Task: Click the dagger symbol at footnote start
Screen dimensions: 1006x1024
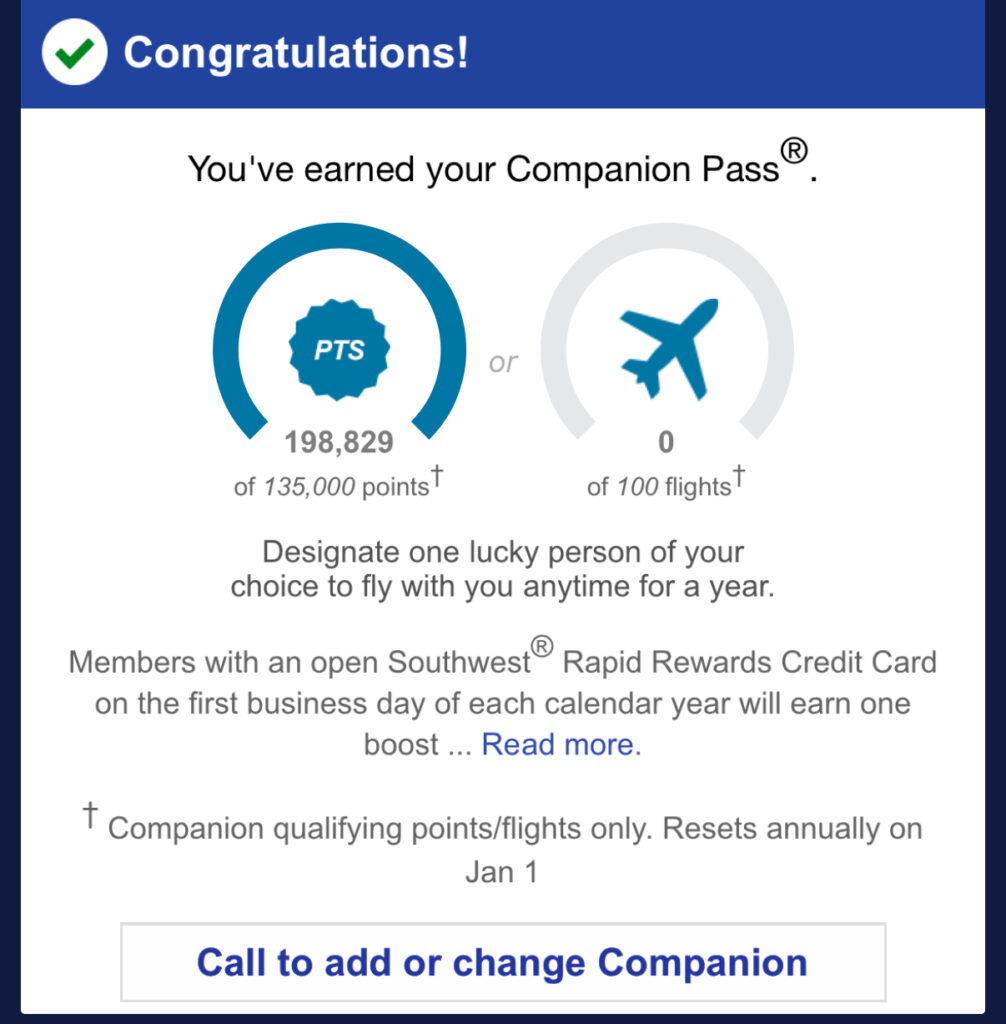Action: click(90, 817)
